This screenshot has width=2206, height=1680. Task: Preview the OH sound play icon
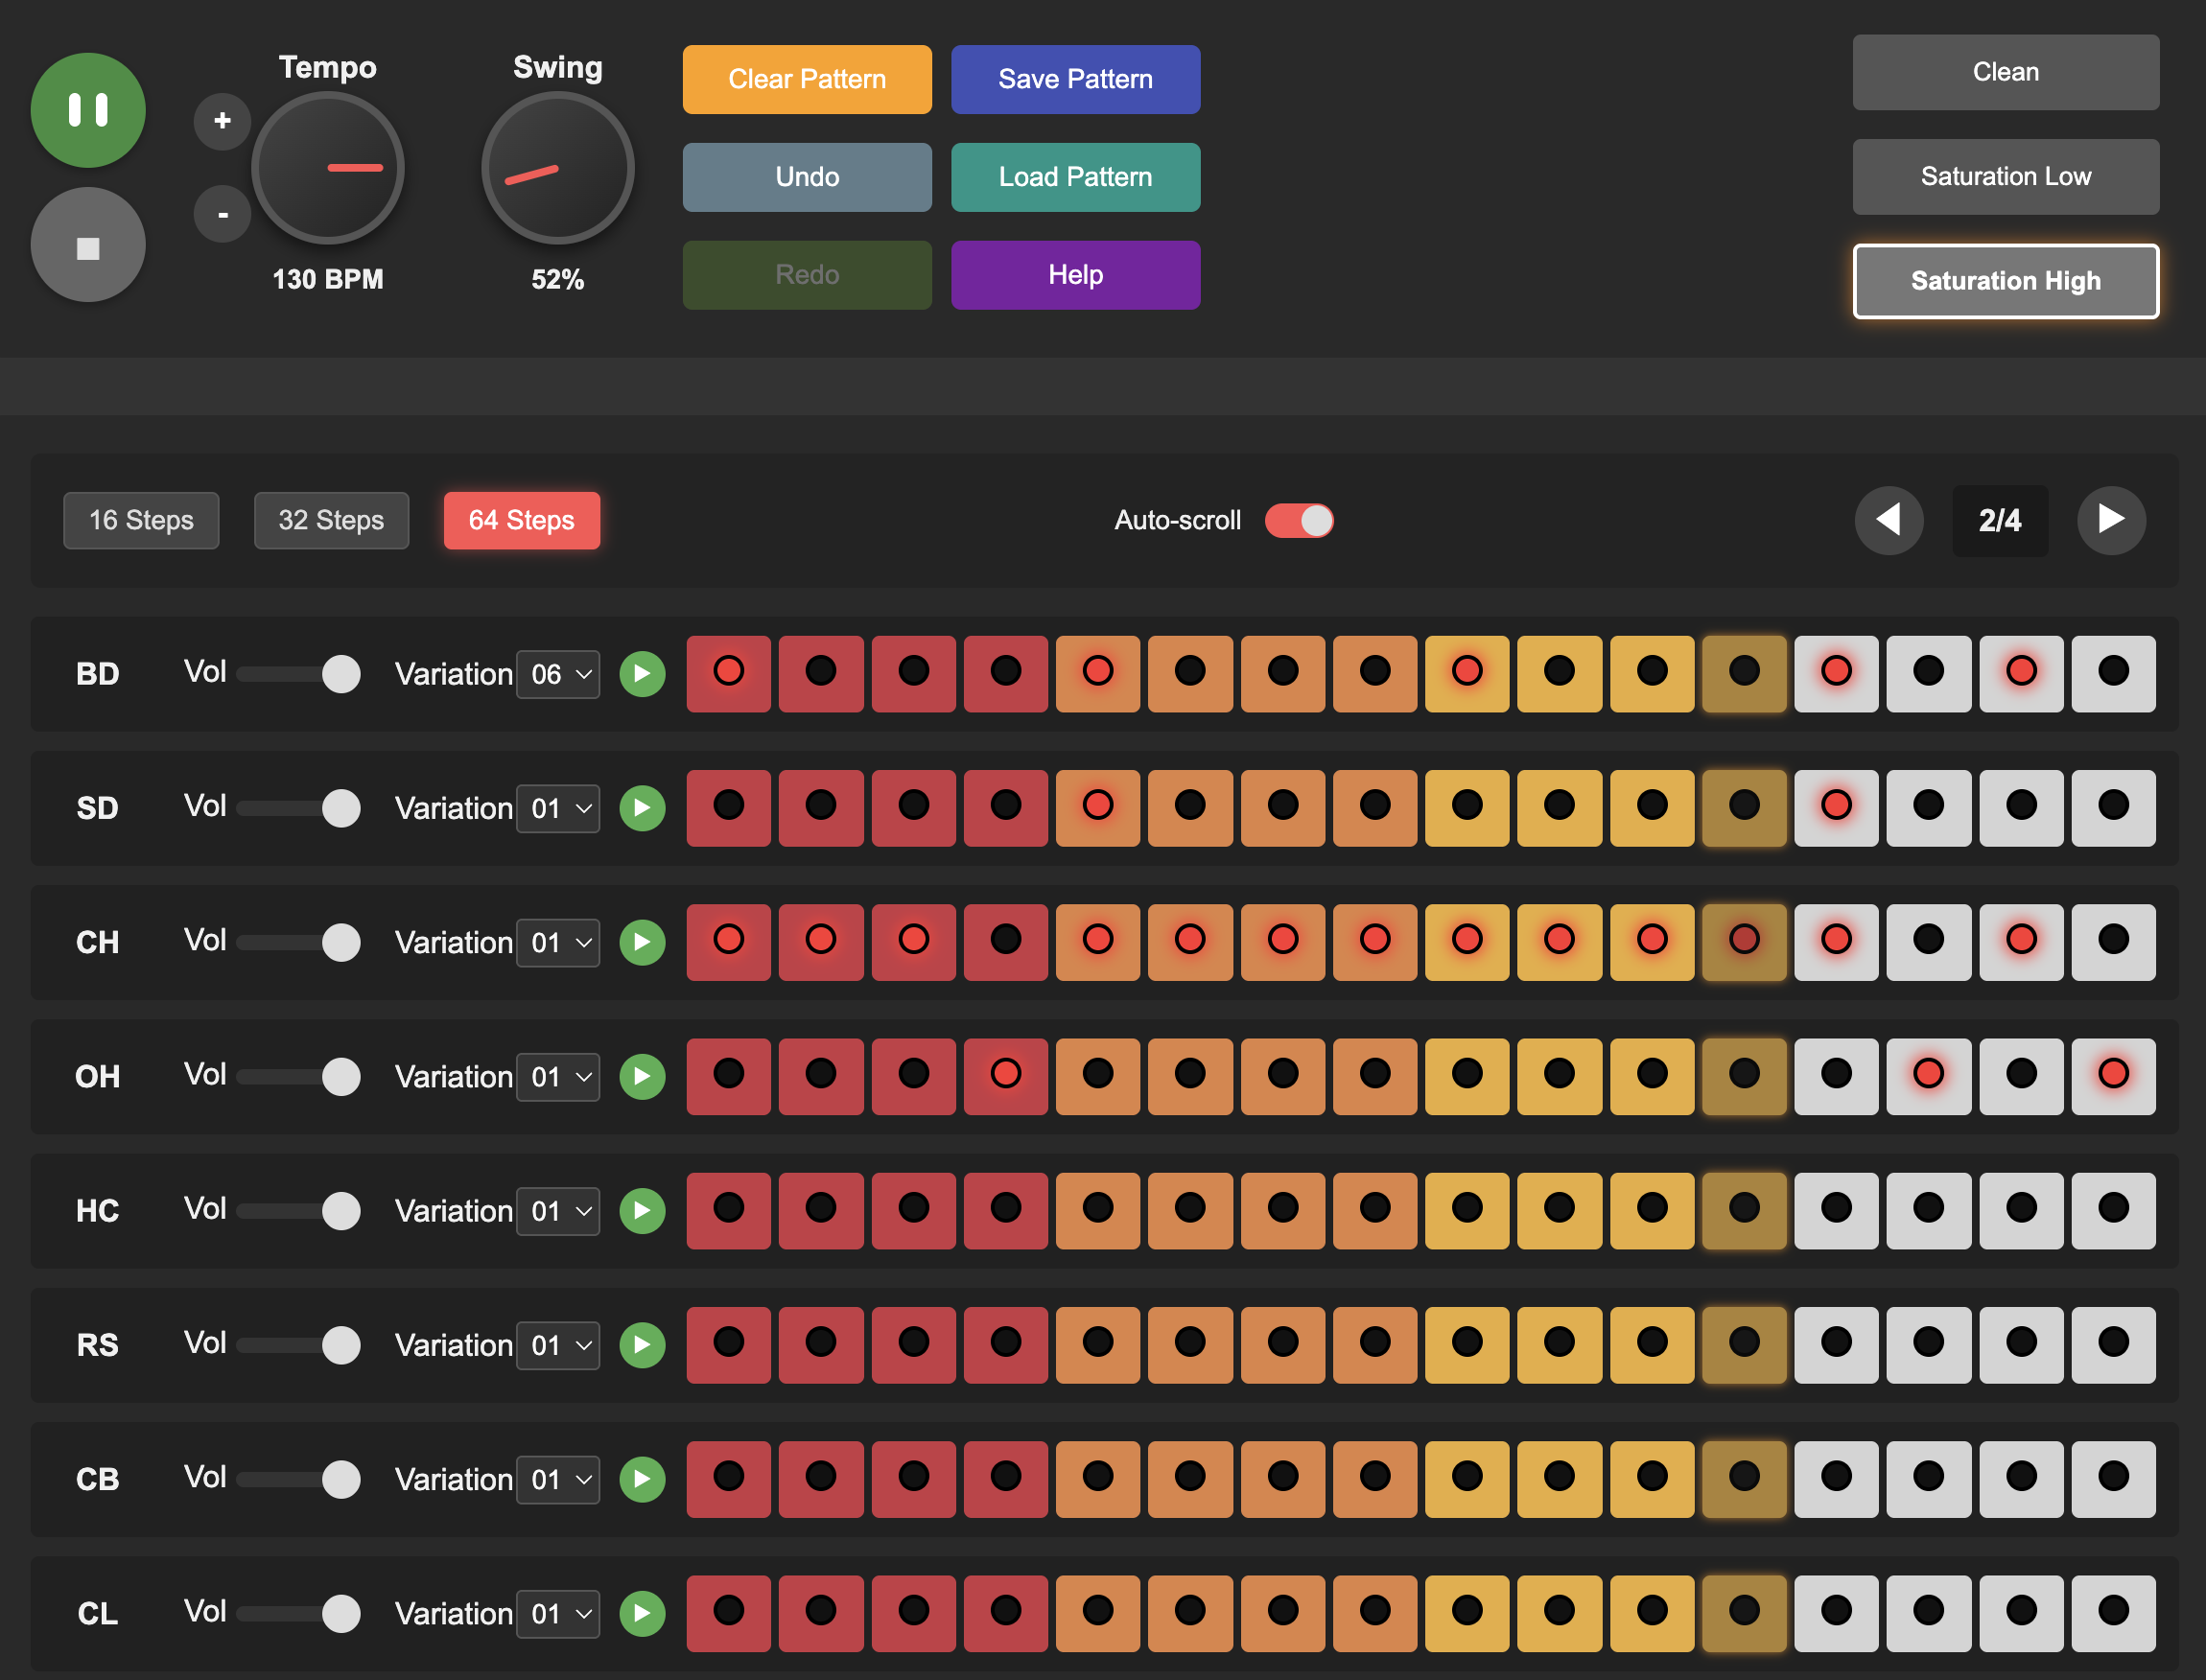[x=642, y=1077]
